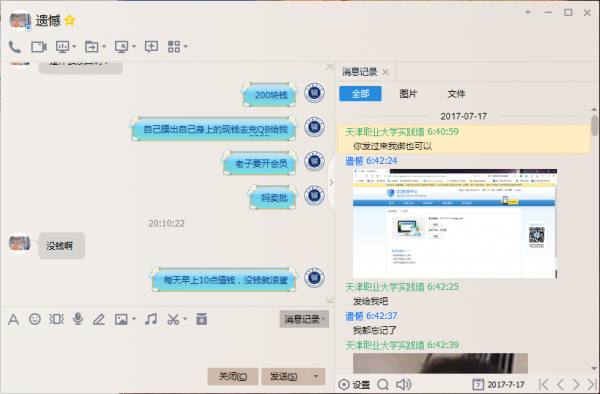The width and height of the screenshot is (600, 394).
Task: Go to last page of message history
Action: [x=592, y=384]
